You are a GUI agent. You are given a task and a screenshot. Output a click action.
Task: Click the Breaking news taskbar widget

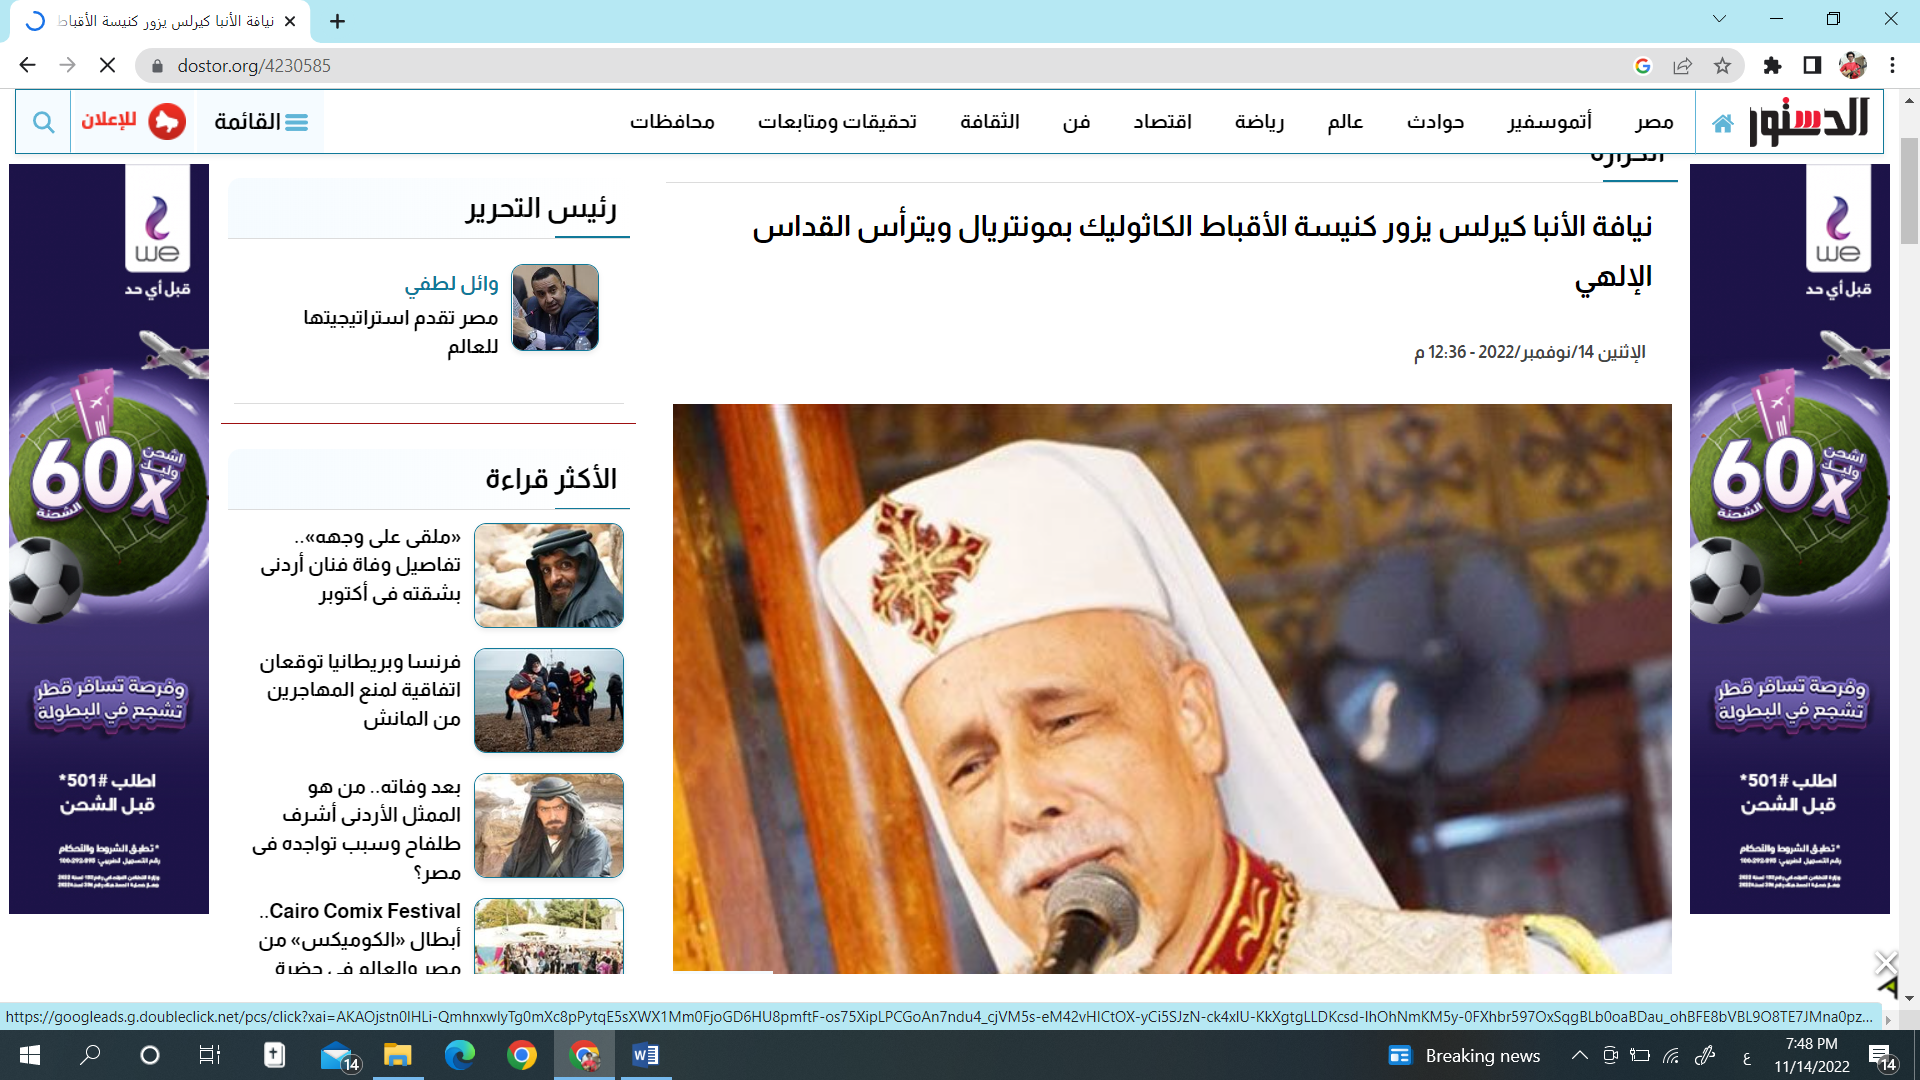[x=1465, y=1056]
